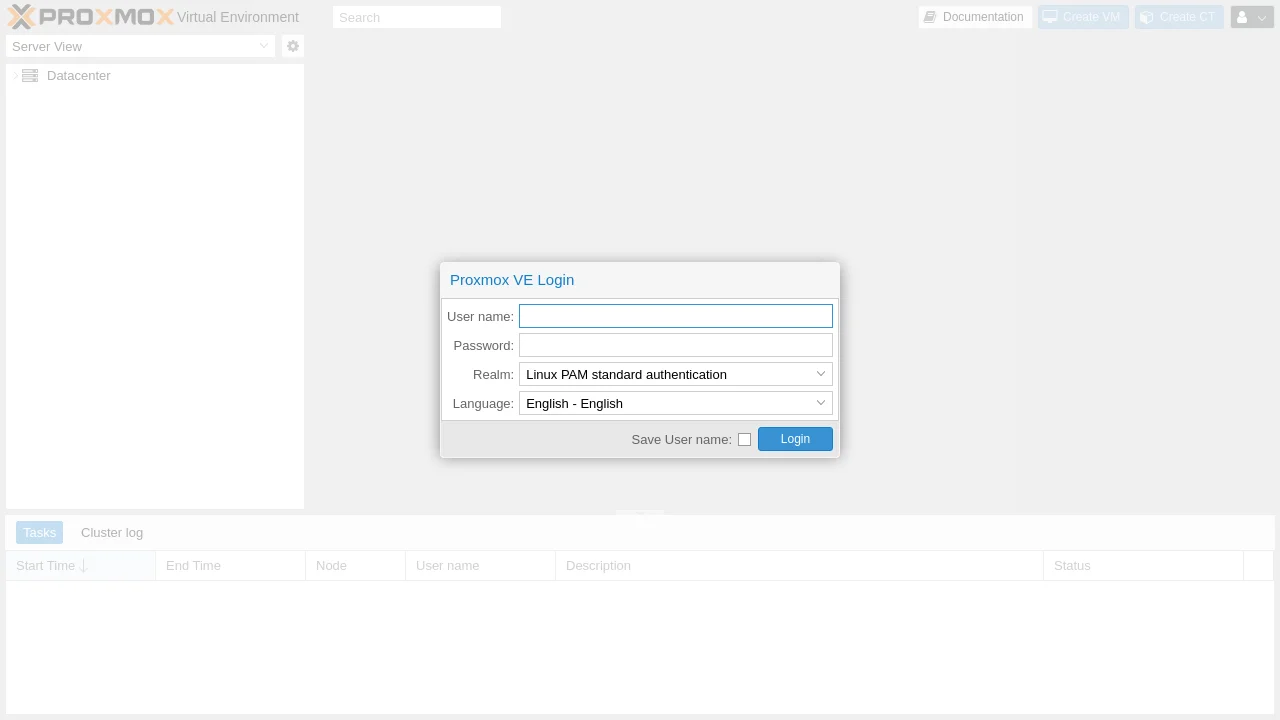The image size is (1280, 720).
Task: Click the Start Time sort arrow icon
Action: [84, 566]
